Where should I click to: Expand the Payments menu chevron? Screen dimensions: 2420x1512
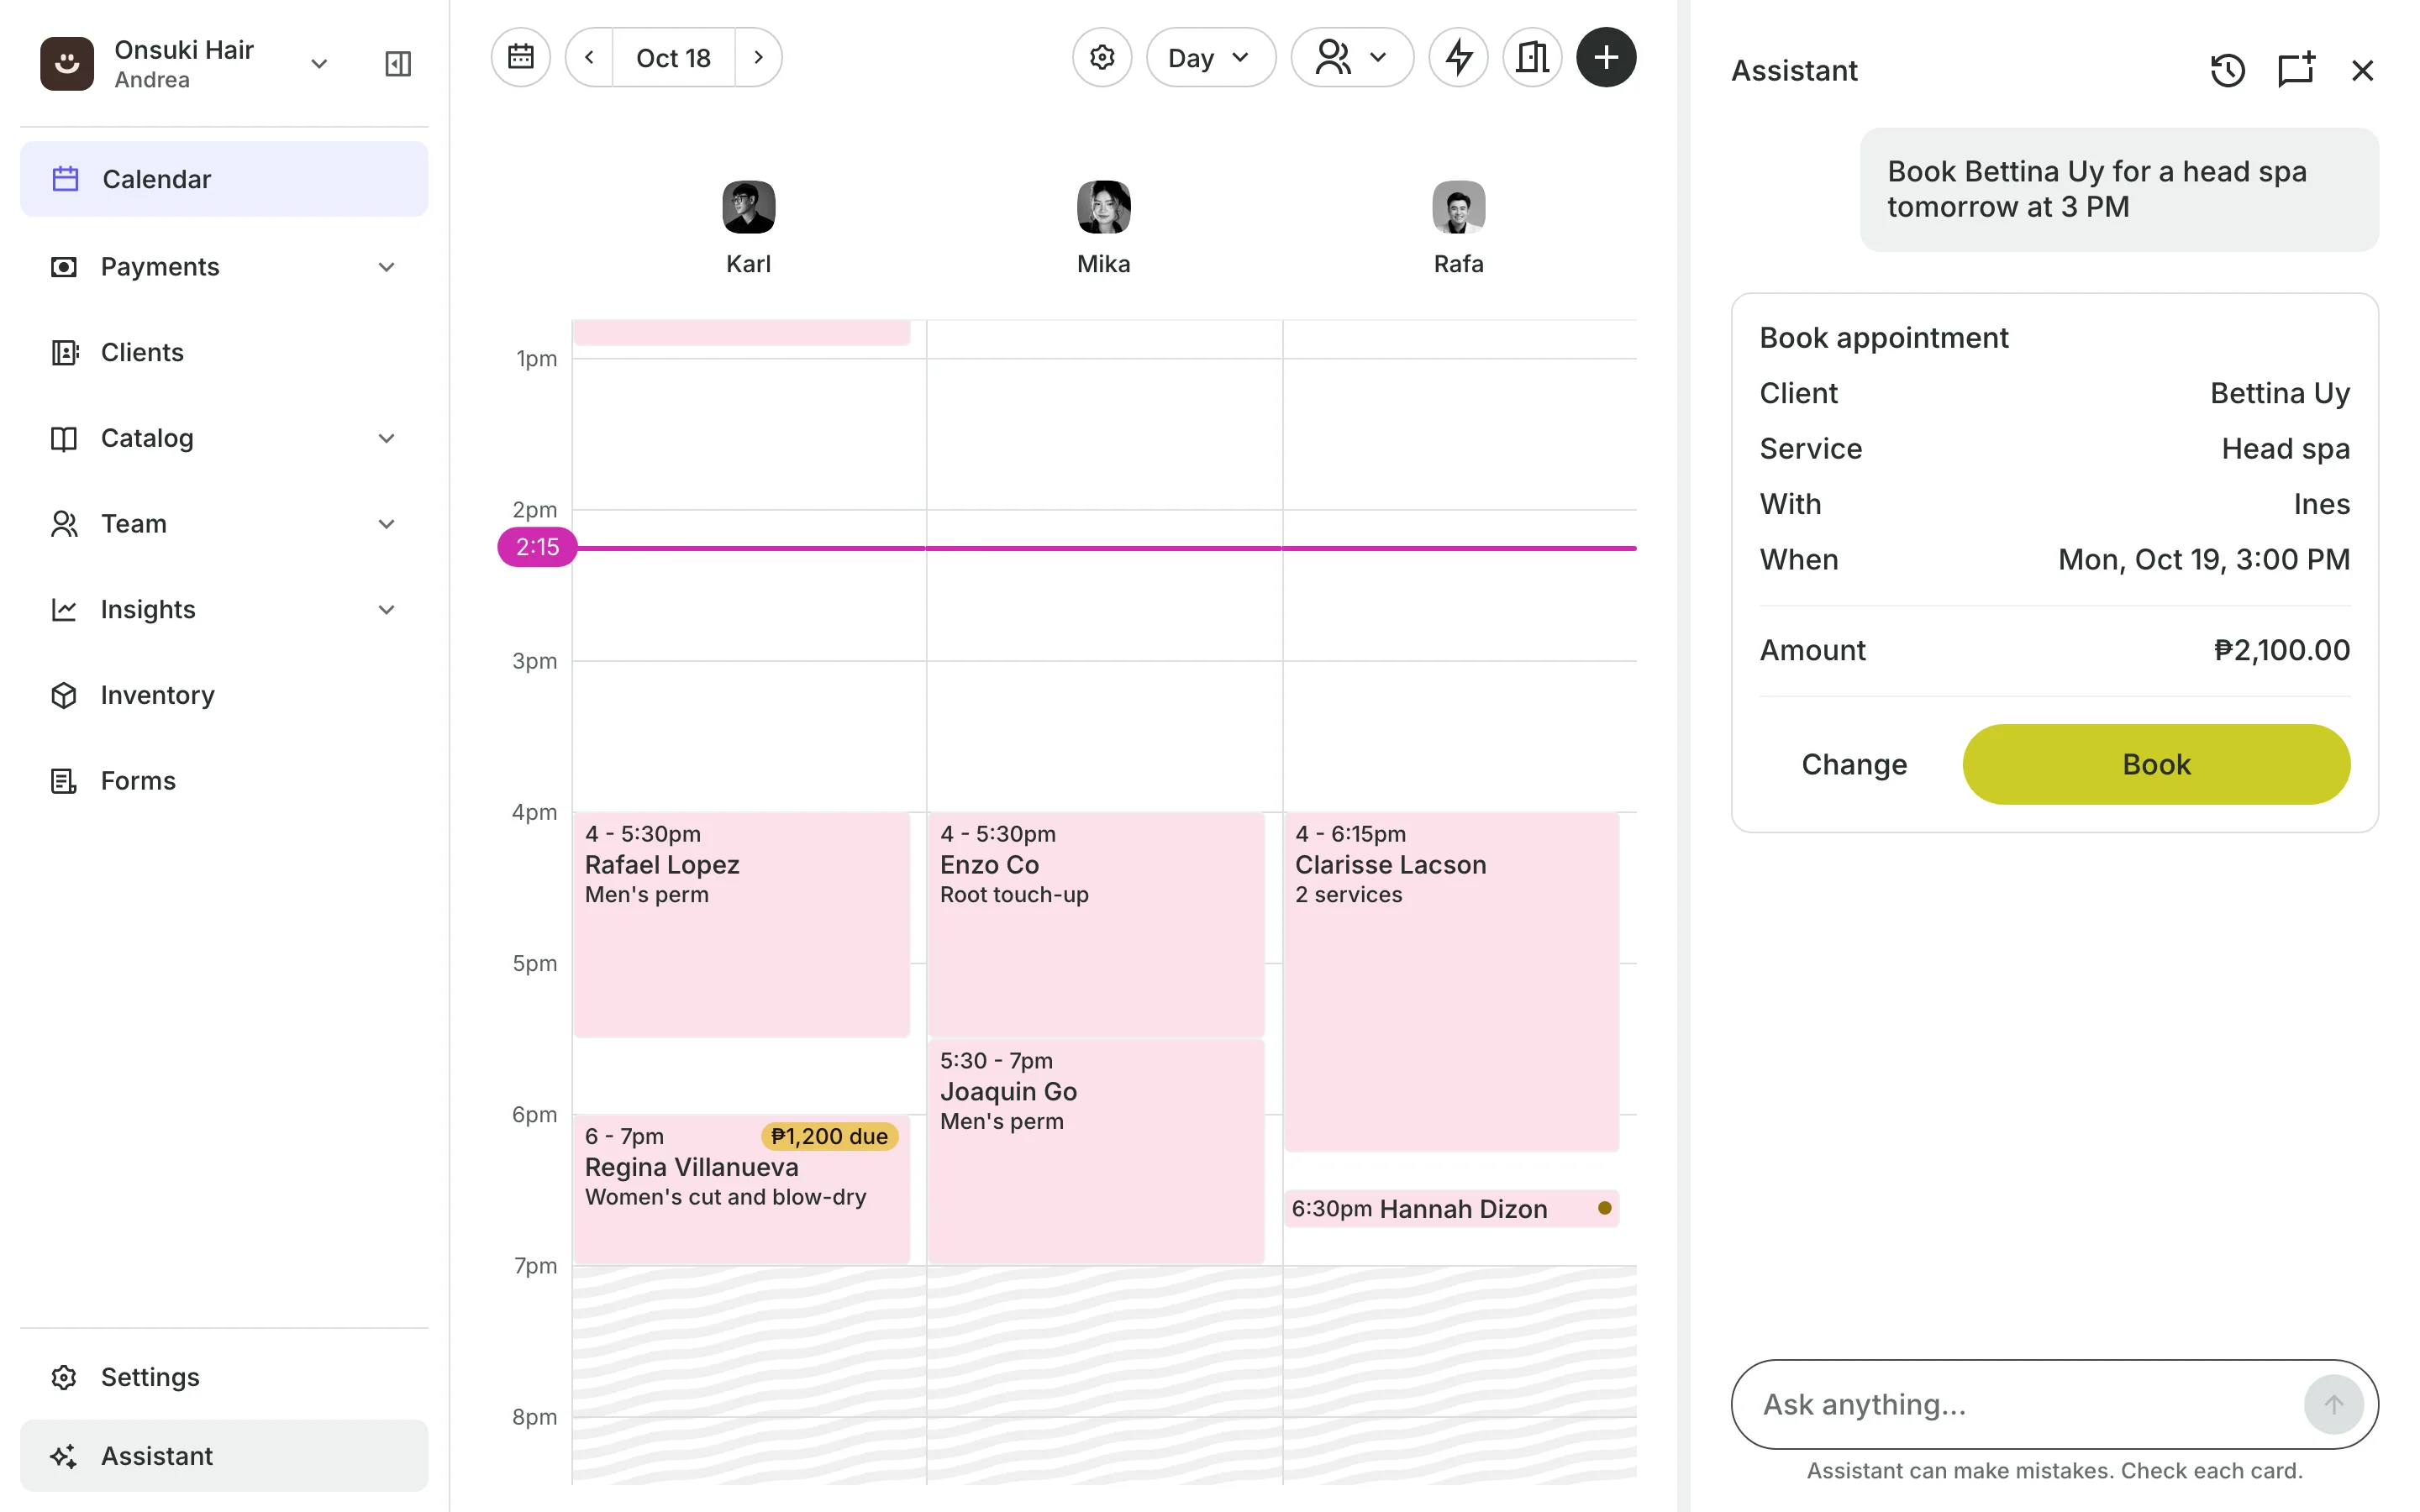pyautogui.click(x=387, y=267)
